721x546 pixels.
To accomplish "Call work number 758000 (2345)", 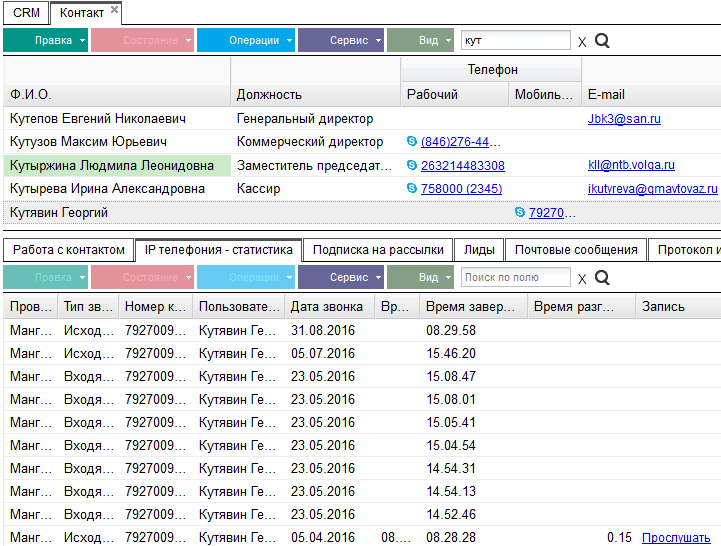I will click(x=461, y=189).
